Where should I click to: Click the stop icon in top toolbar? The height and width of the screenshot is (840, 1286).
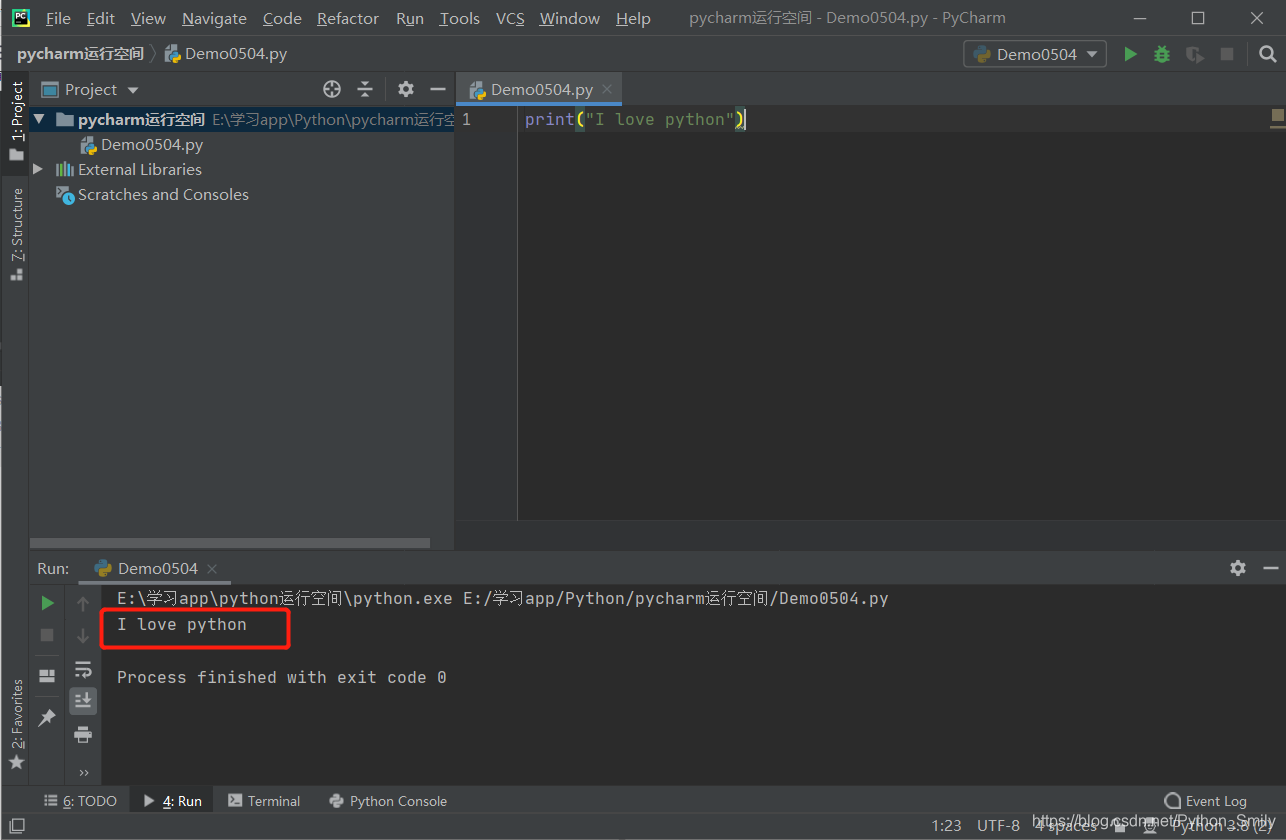click(1227, 54)
